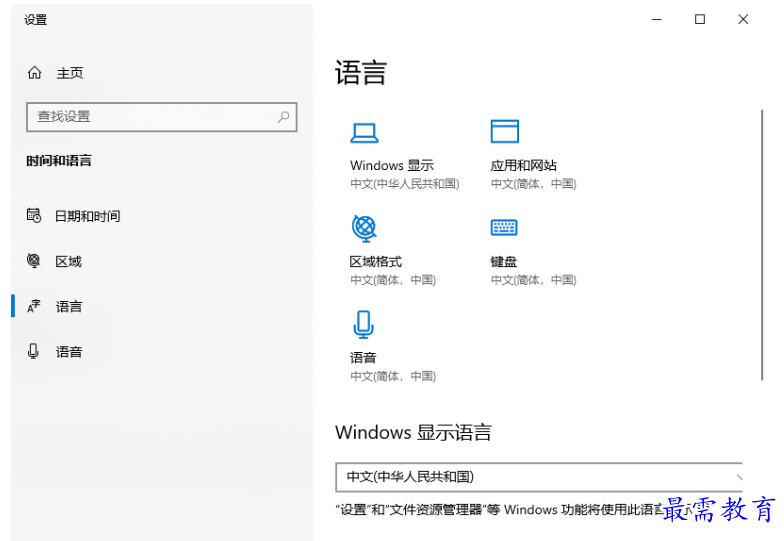Open the 语音 tile label in main pane
This screenshot has height=541, width=784.
363,358
